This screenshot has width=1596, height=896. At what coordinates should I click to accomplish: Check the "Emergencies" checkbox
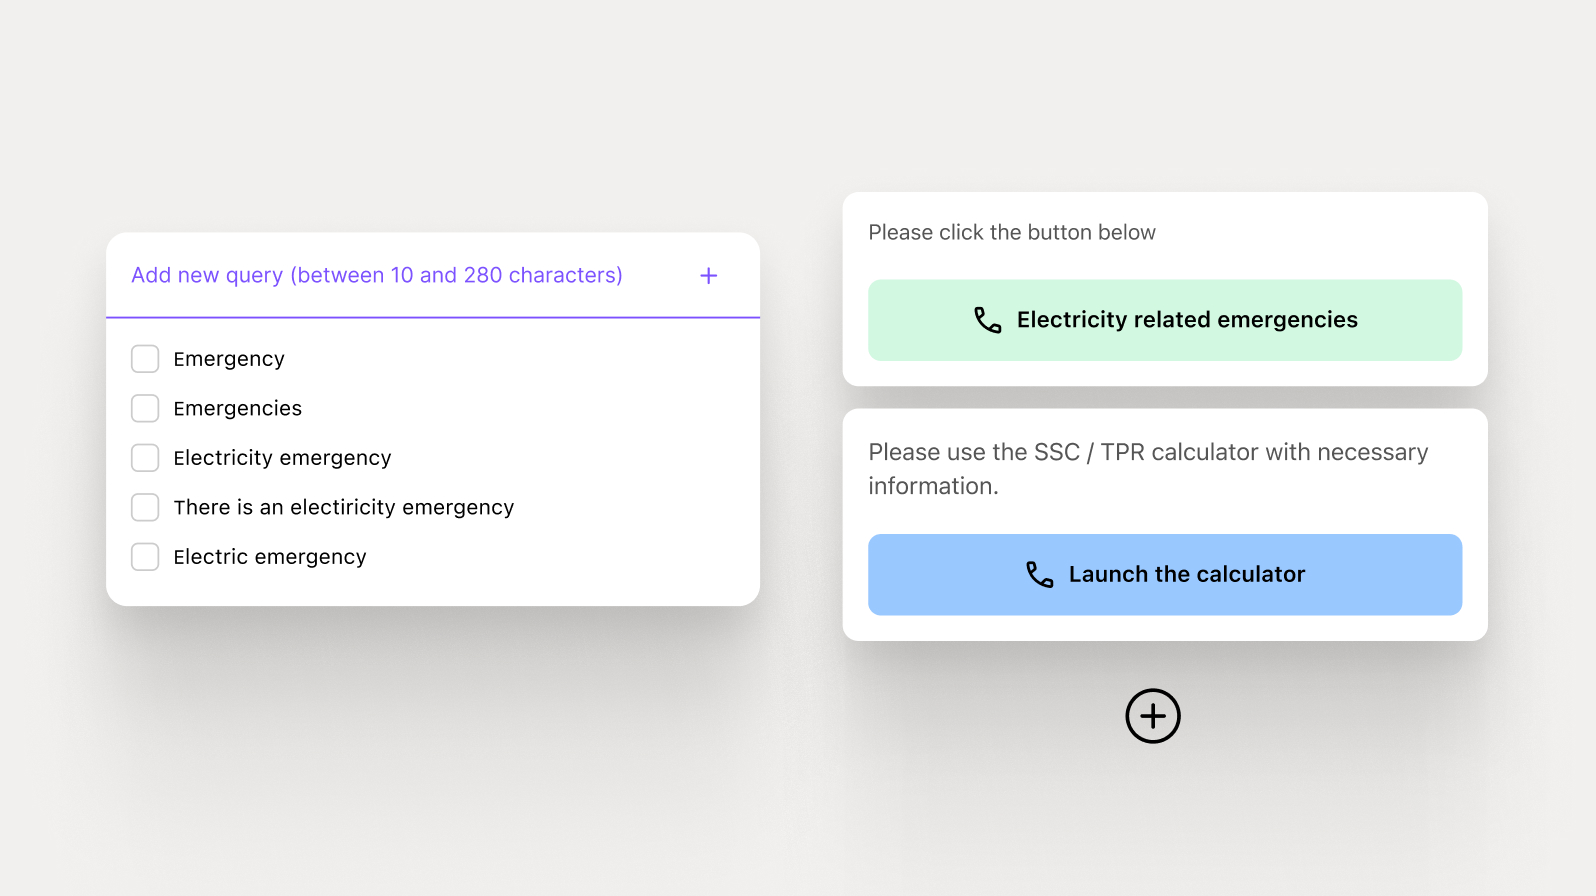[x=145, y=408]
